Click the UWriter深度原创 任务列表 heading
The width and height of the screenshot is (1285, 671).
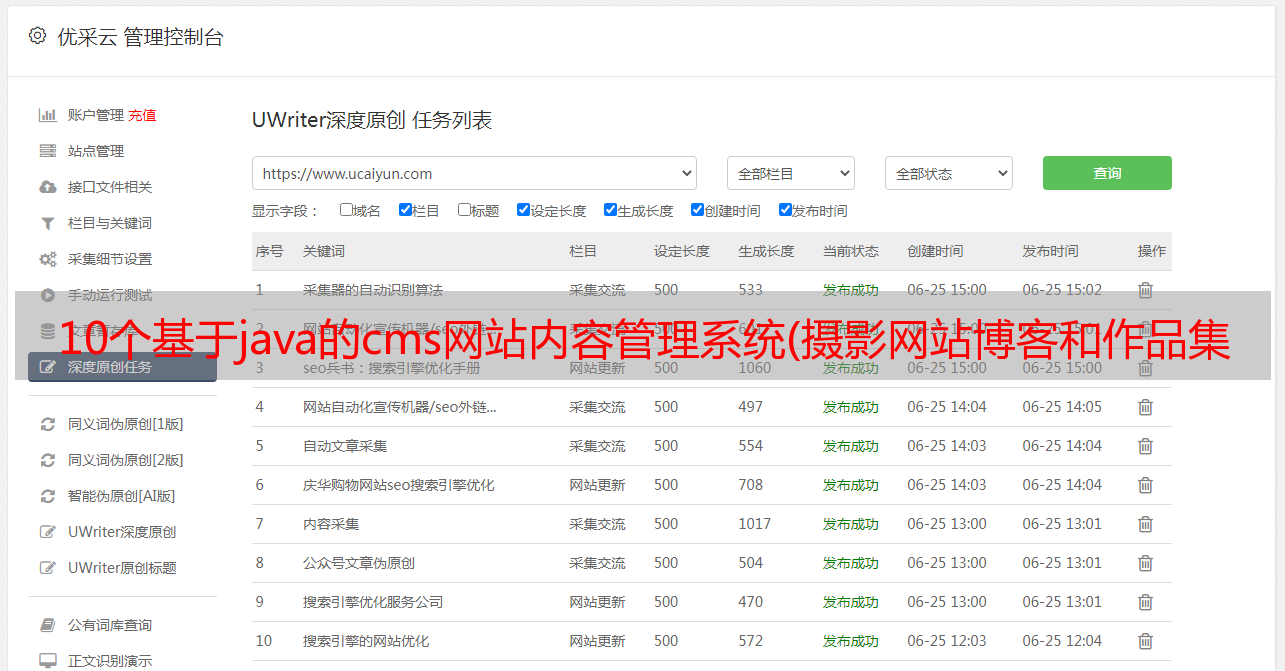pyautogui.click(x=372, y=120)
